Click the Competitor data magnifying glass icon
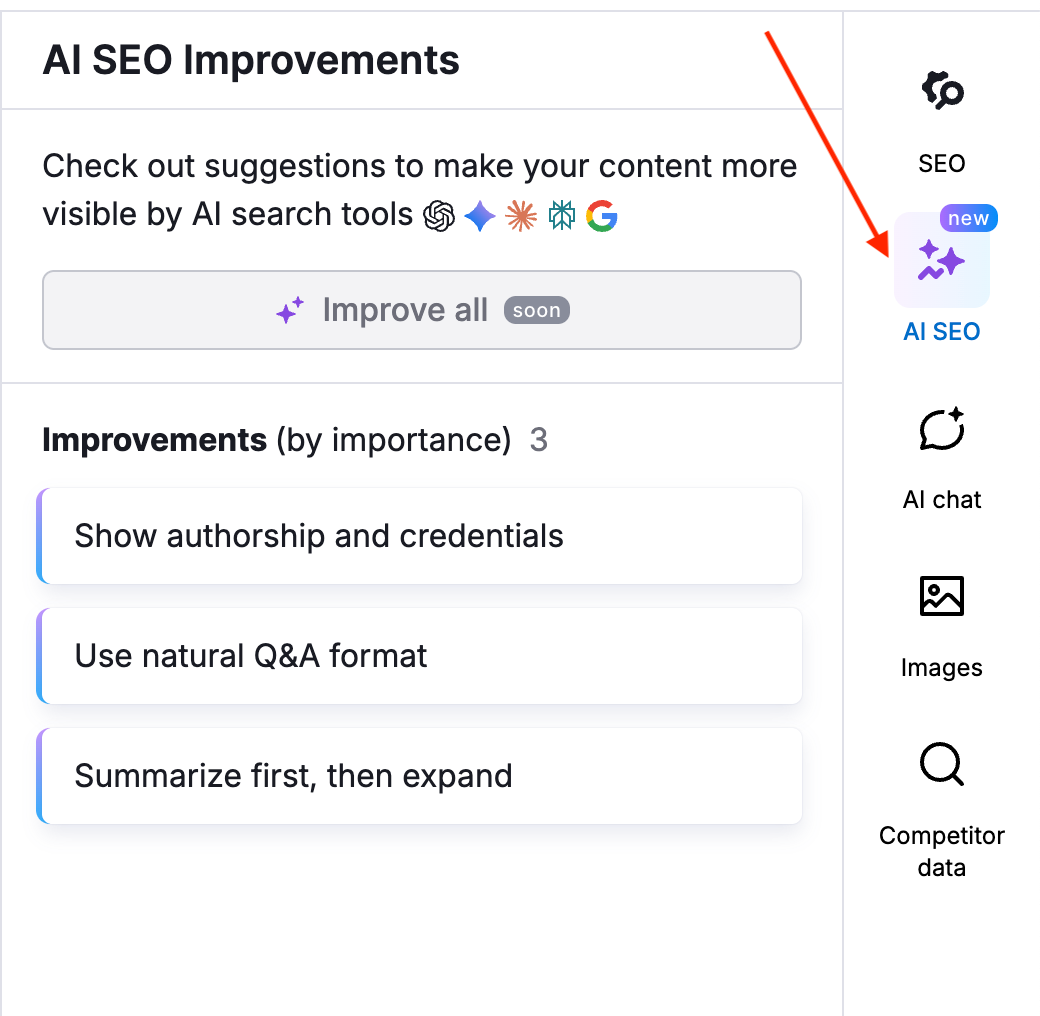This screenshot has height=1016, width=1040. tap(941, 765)
